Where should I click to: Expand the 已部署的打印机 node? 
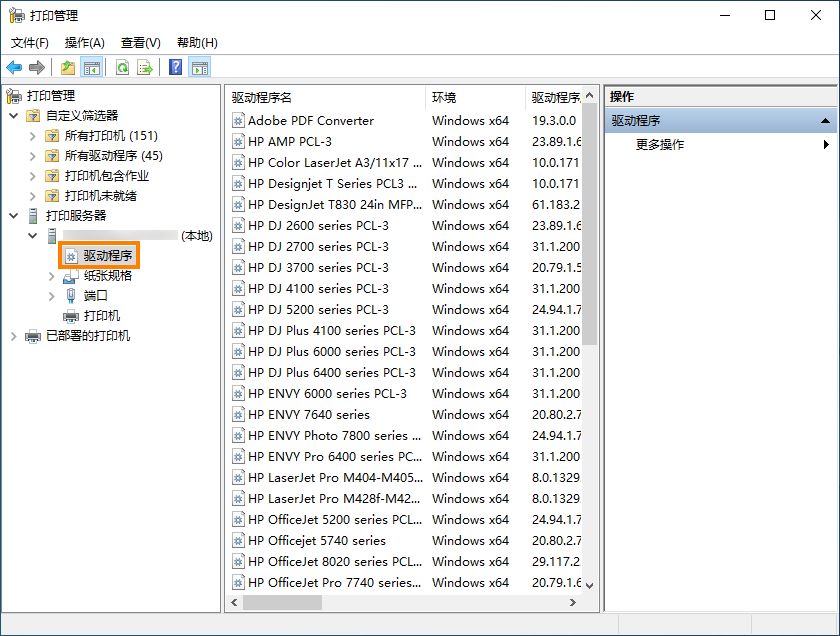click(14, 336)
